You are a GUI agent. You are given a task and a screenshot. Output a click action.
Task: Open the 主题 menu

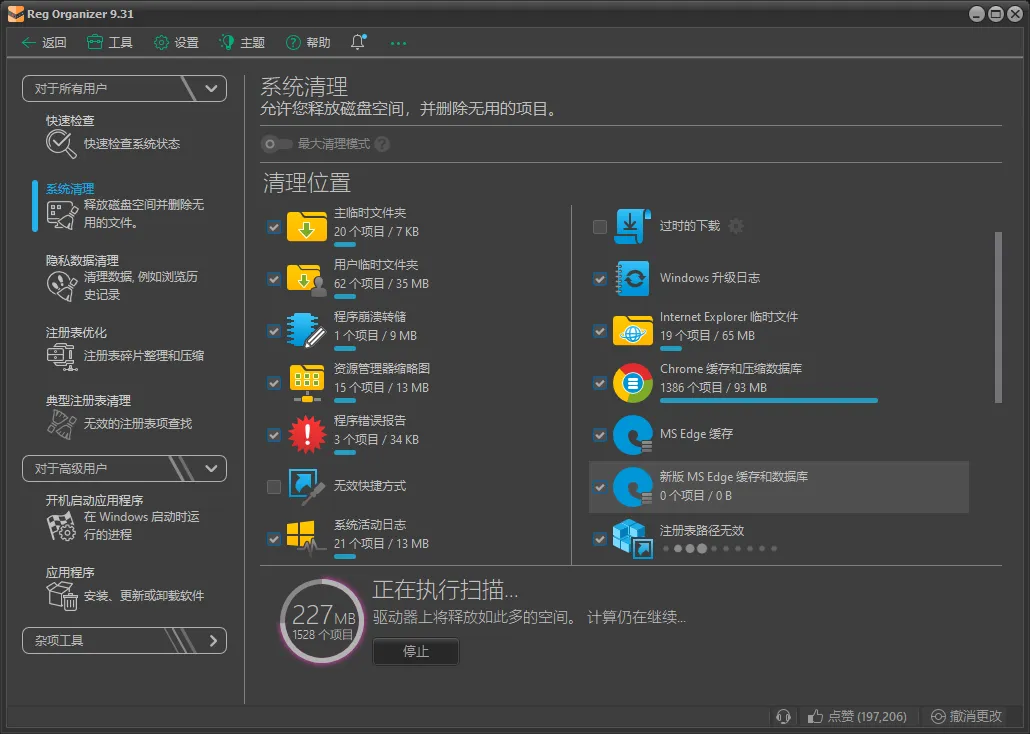[x=242, y=43]
